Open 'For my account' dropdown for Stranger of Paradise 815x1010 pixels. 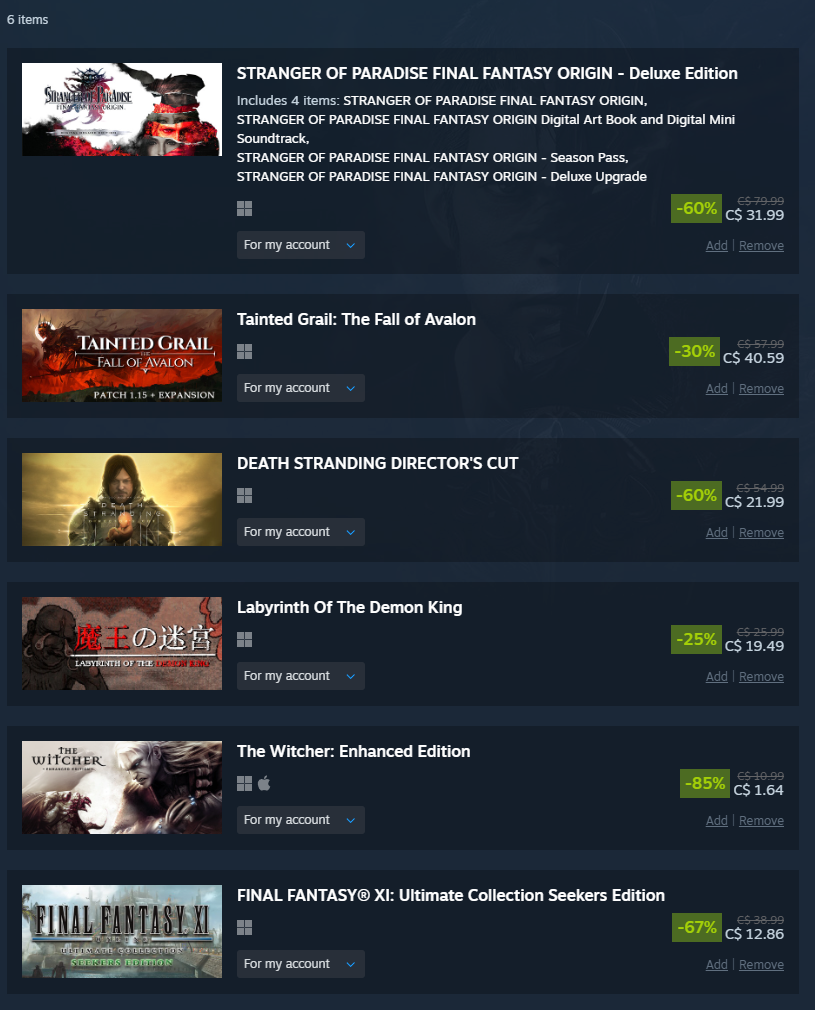301,245
